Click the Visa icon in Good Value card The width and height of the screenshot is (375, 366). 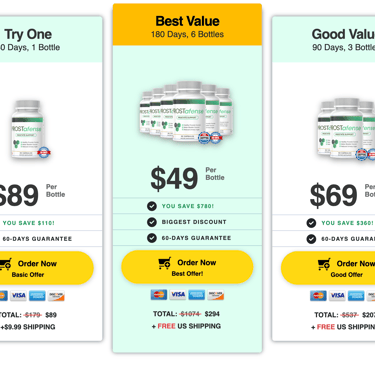click(x=337, y=296)
